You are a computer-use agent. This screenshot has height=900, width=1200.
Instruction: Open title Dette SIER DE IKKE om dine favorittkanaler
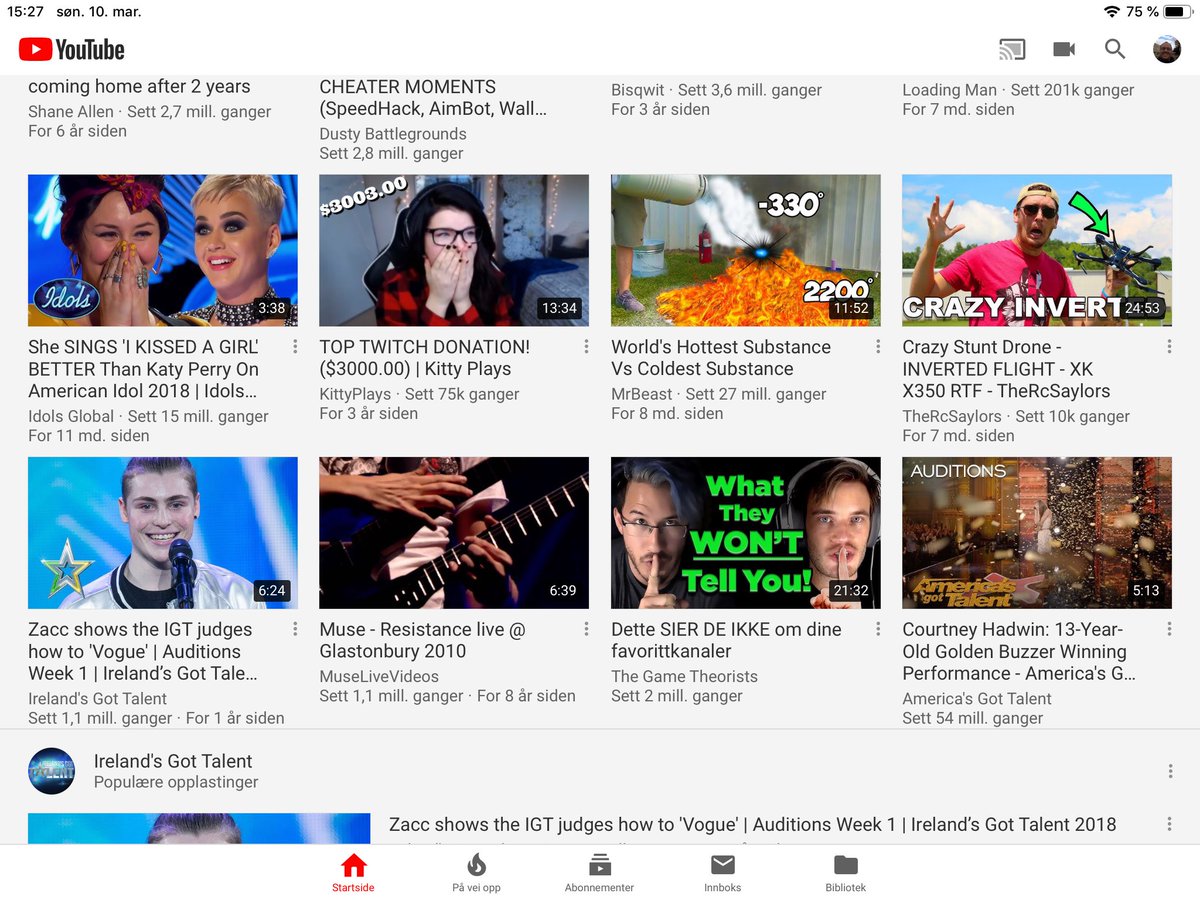pyautogui.click(x=726, y=640)
